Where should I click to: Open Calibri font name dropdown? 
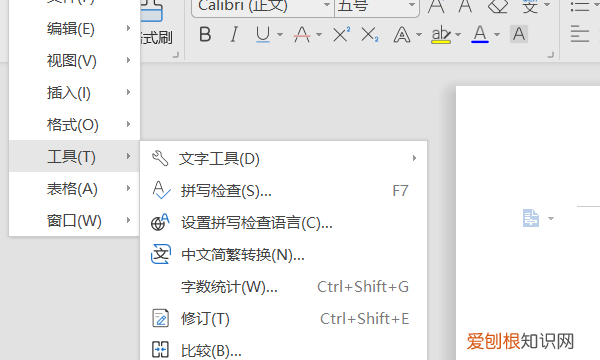(327, 5)
